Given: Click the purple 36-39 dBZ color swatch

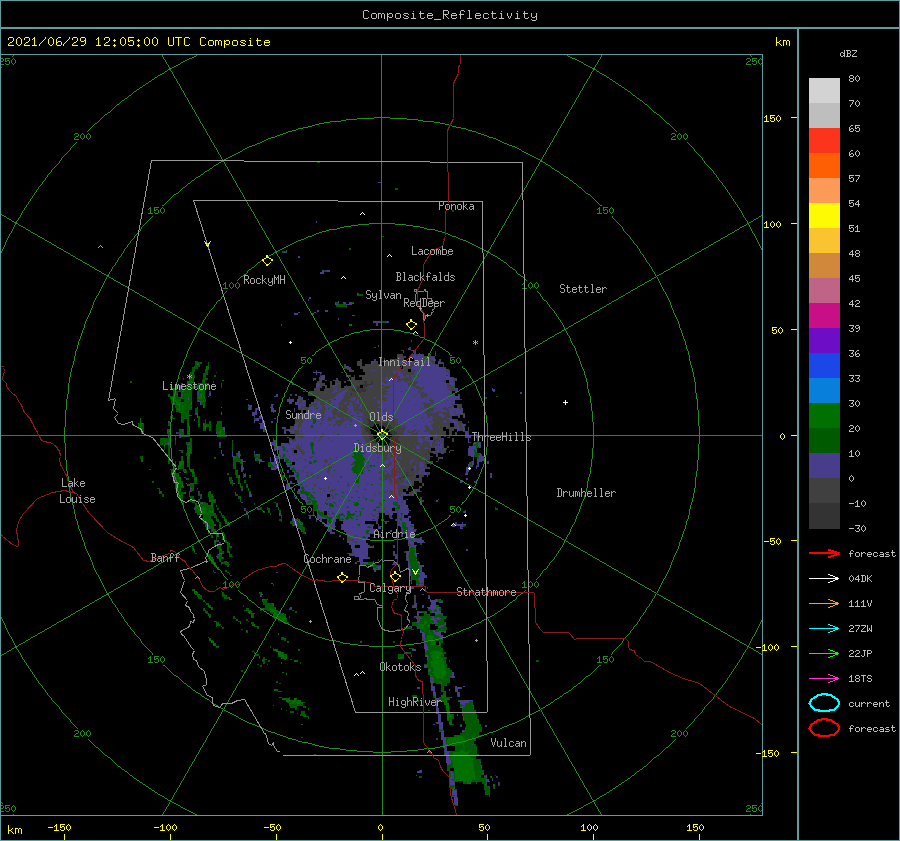Looking at the screenshot, I should click(824, 340).
